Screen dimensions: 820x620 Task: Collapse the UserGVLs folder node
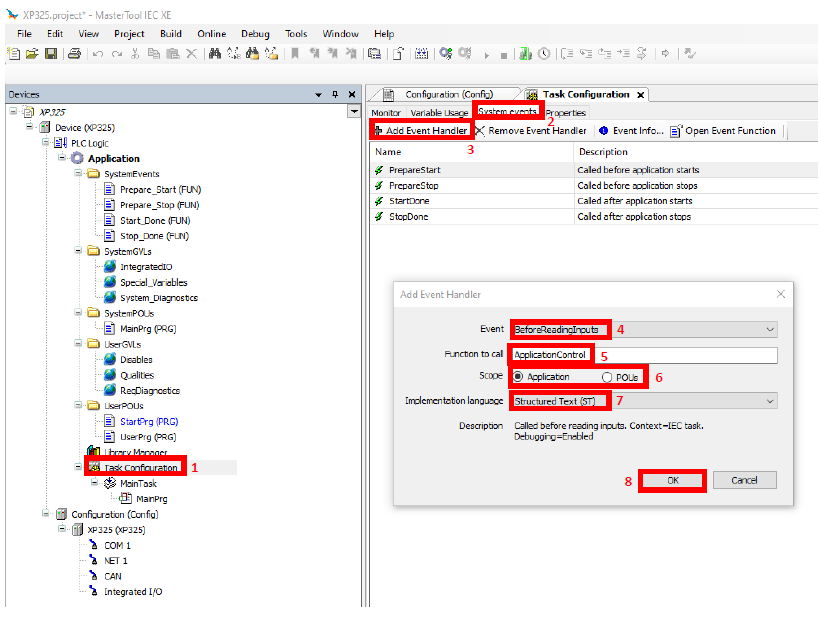pyautogui.click(x=79, y=344)
